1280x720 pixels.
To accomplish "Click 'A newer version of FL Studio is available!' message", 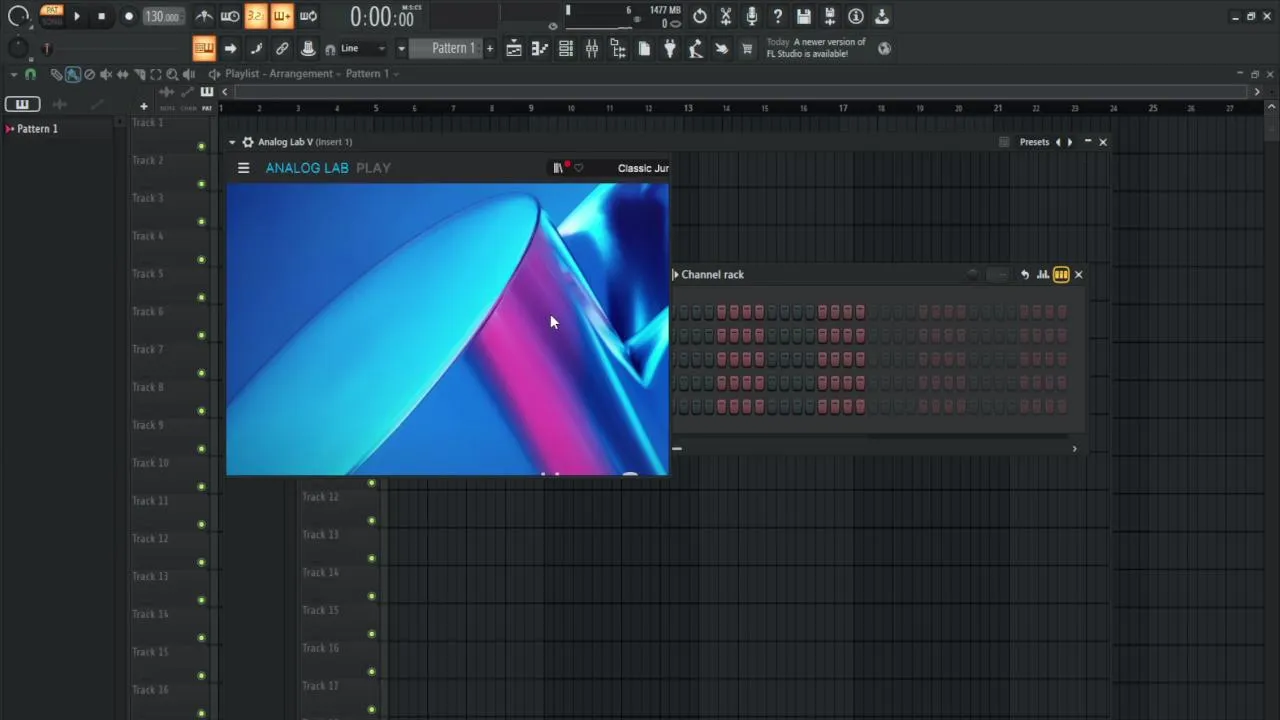I will click(816, 48).
